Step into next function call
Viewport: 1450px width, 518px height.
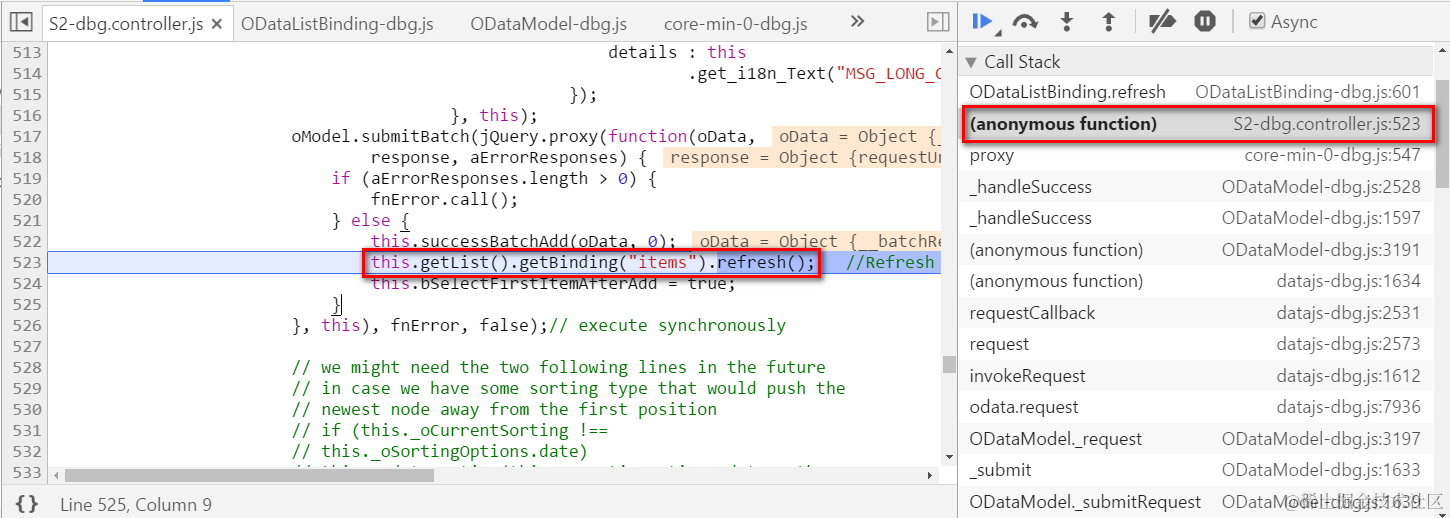1067,21
